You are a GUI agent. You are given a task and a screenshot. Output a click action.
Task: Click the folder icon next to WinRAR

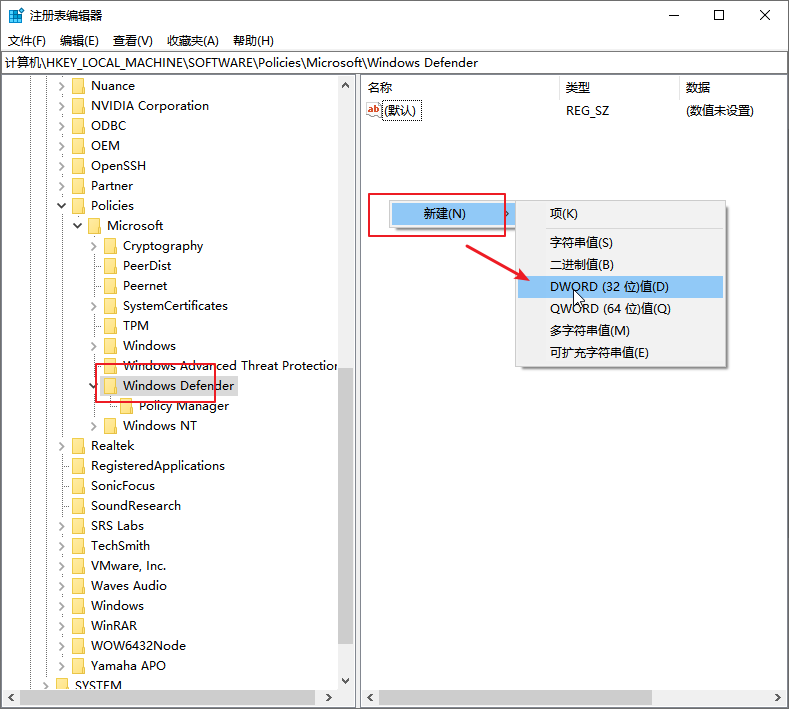pyautogui.click(x=78, y=626)
